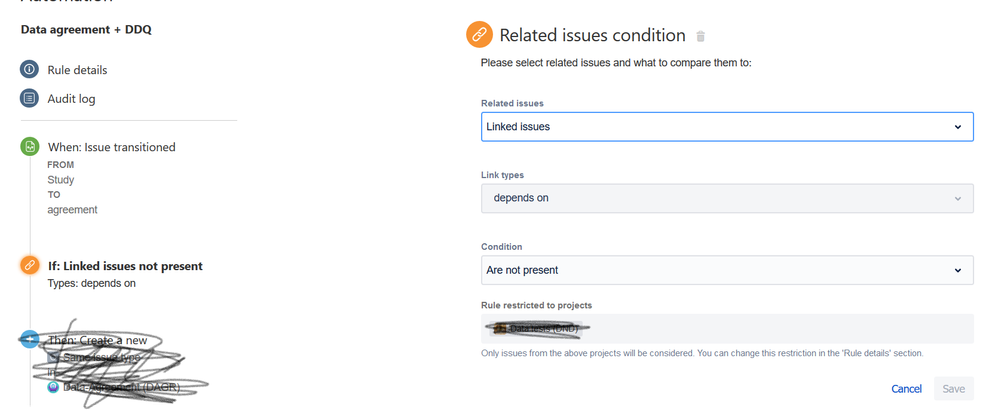The width and height of the screenshot is (998, 410).
Task: Open the Audit log icon
Action: [29, 99]
